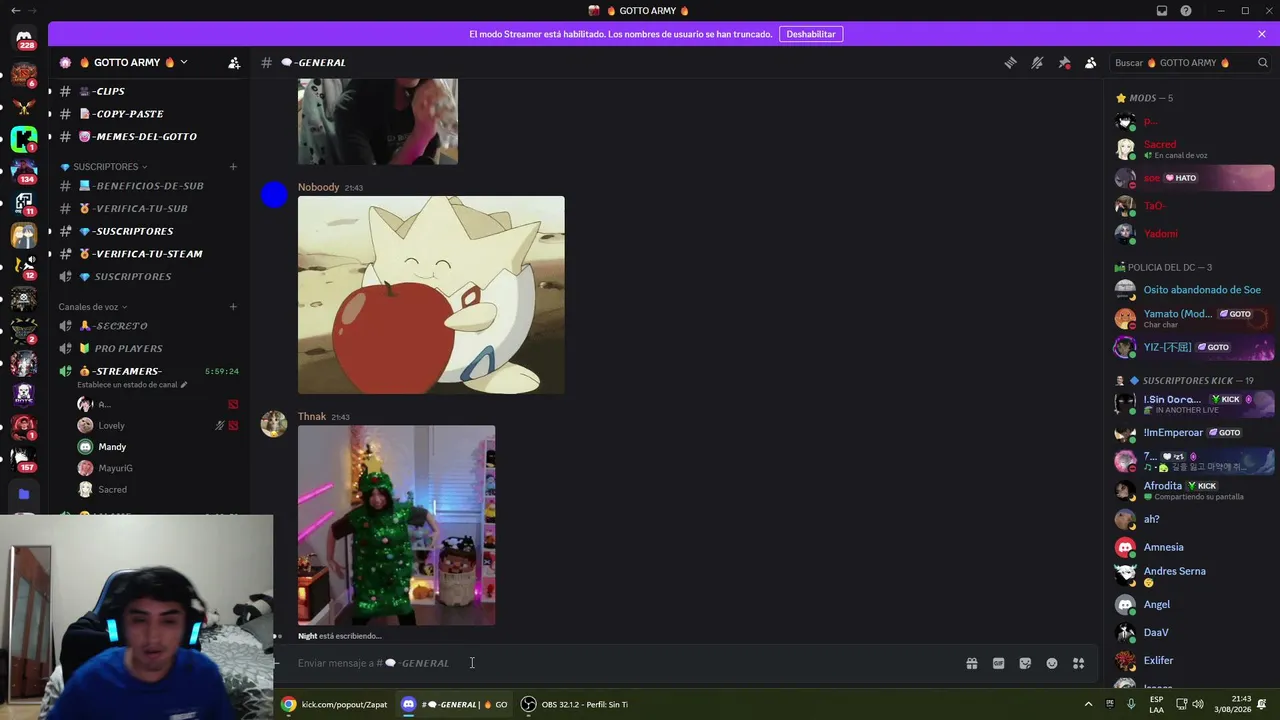Open Thnak's Christmas tree costume image
Image resolution: width=1280 pixels, height=720 pixels.
pos(396,526)
